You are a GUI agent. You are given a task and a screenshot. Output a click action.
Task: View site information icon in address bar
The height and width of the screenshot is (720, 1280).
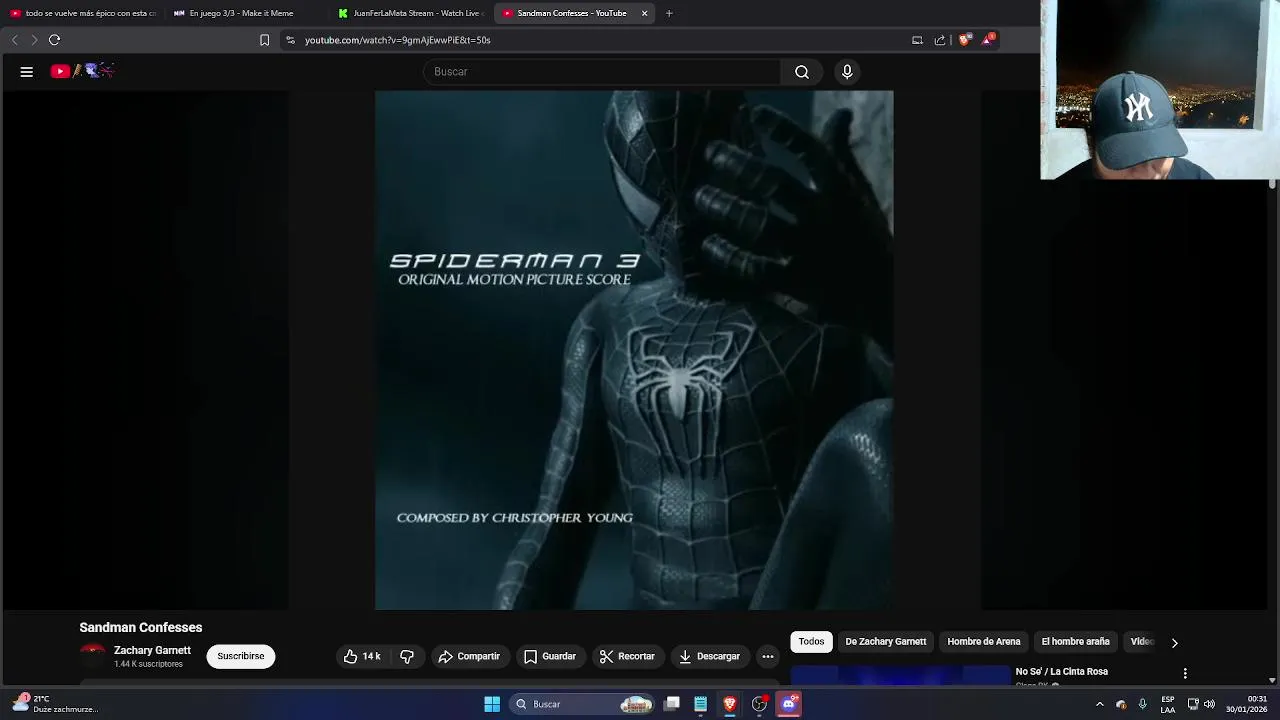pyautogui.click(x=290, y=40)
